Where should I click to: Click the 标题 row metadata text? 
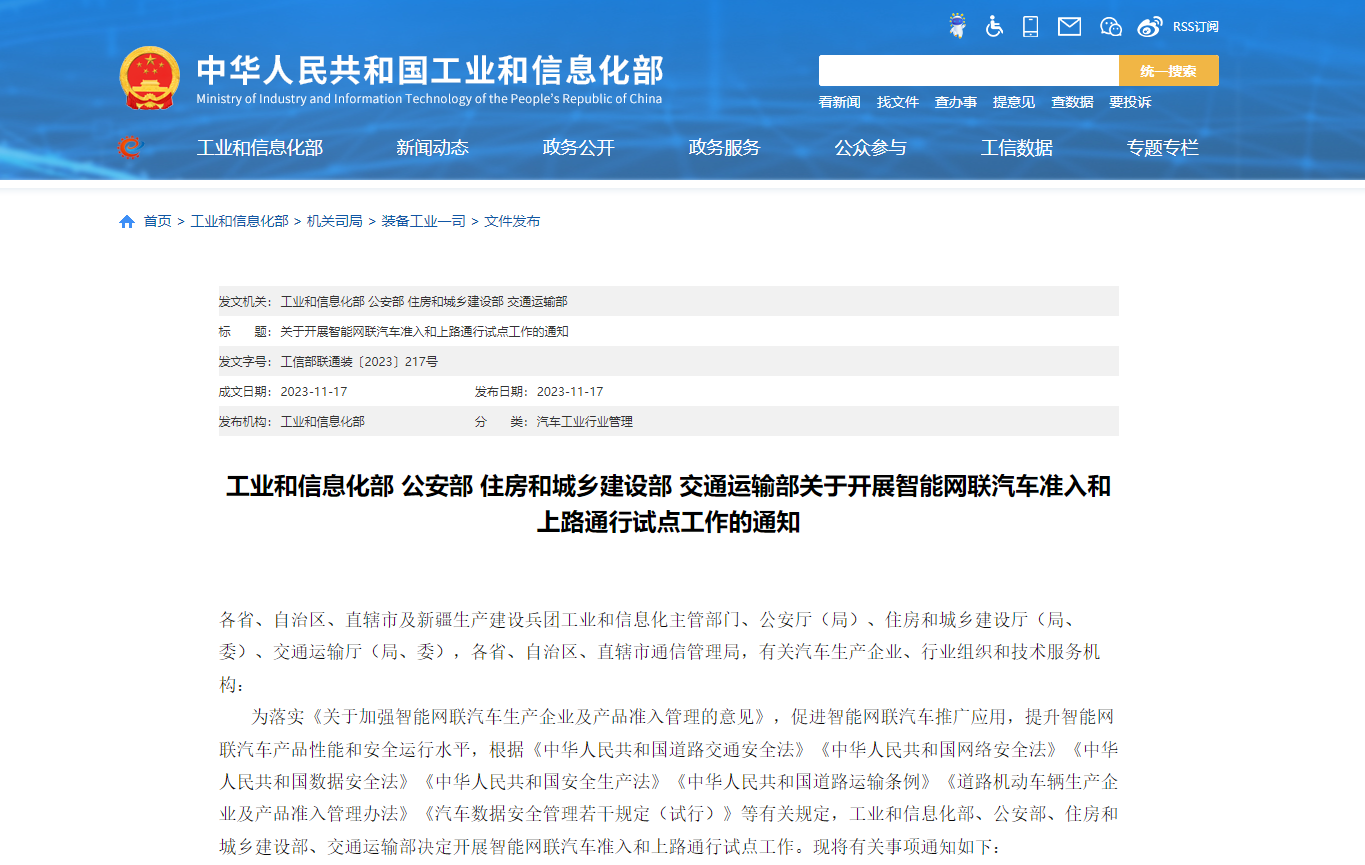(x=424, y=332)
